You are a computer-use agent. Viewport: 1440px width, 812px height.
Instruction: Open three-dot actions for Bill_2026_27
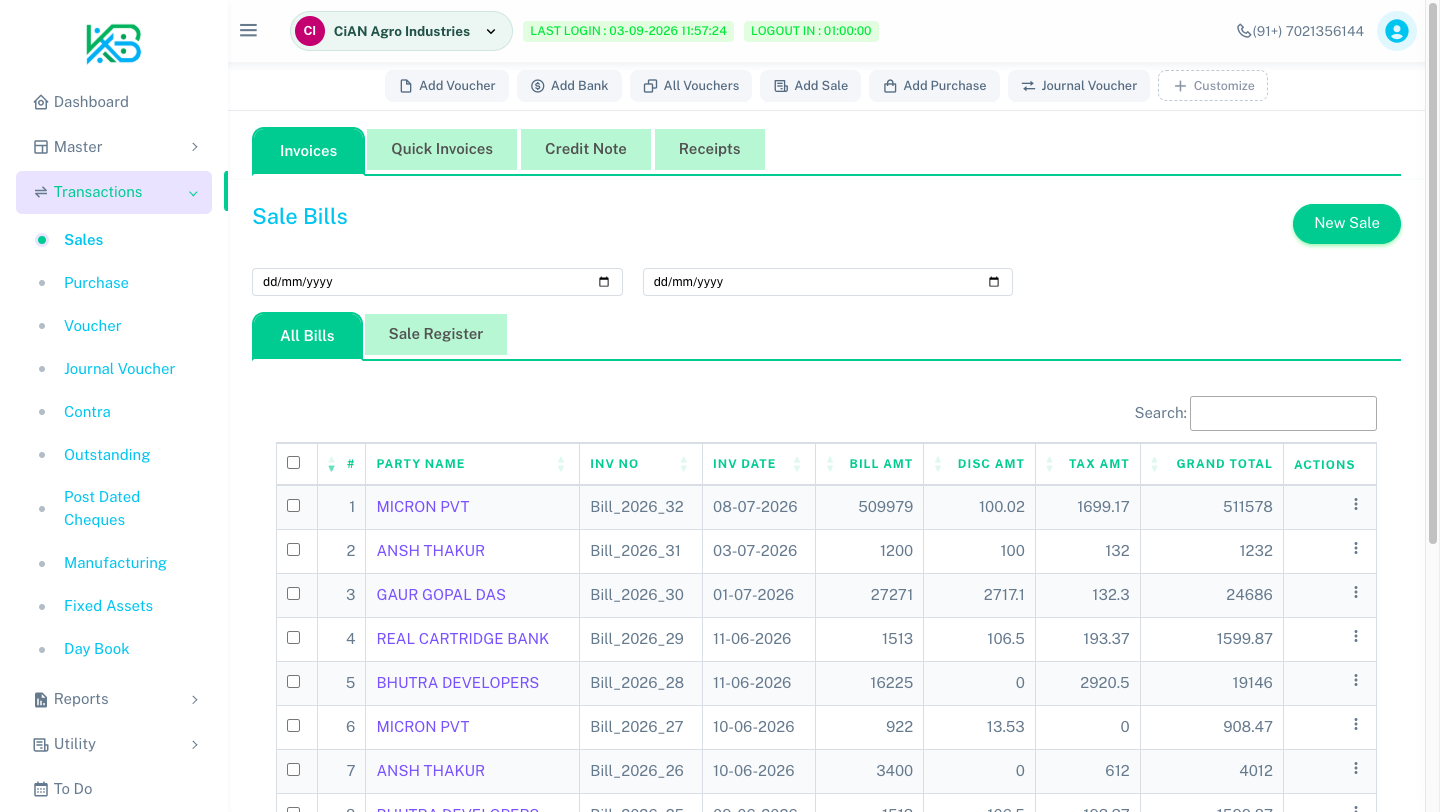point(1356,725)
